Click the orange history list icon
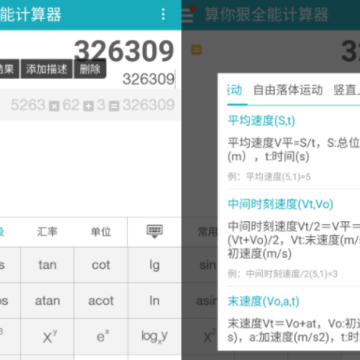Image resolution: width=360 pixels, height=360 pixels. 196,50
